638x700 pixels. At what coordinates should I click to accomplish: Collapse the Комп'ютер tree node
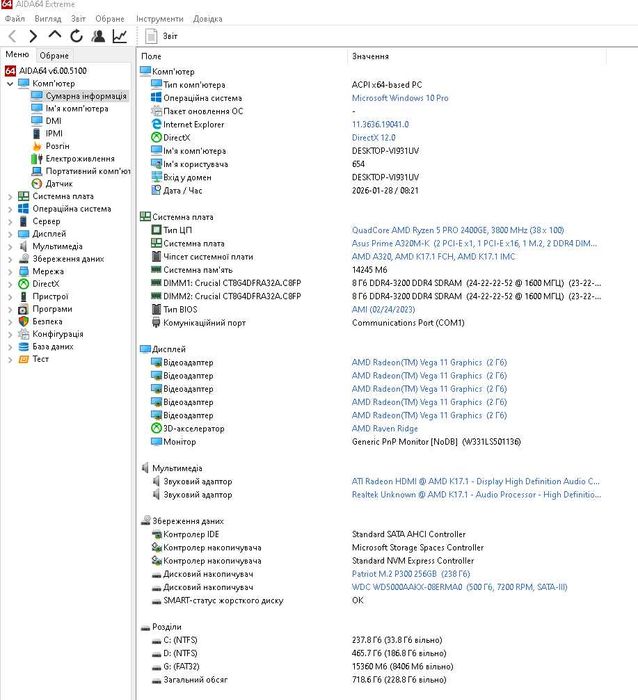pos(10,83)
